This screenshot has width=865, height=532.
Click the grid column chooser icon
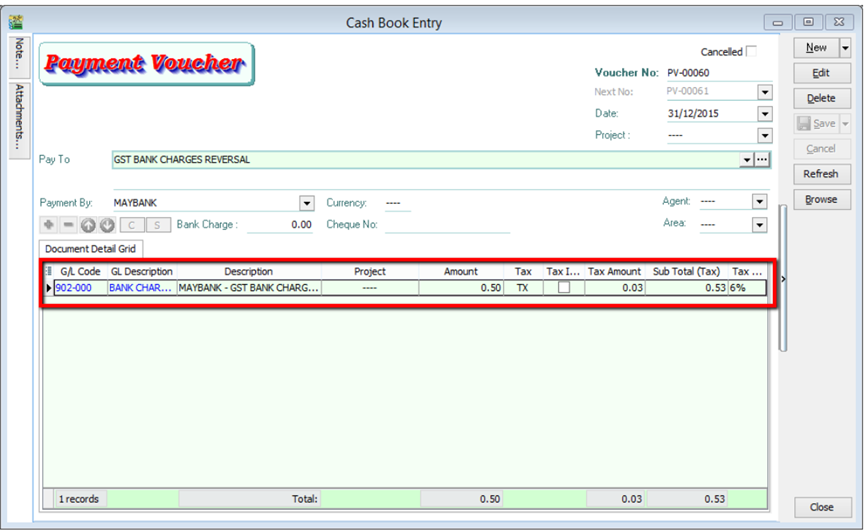[x=49, y=272]
